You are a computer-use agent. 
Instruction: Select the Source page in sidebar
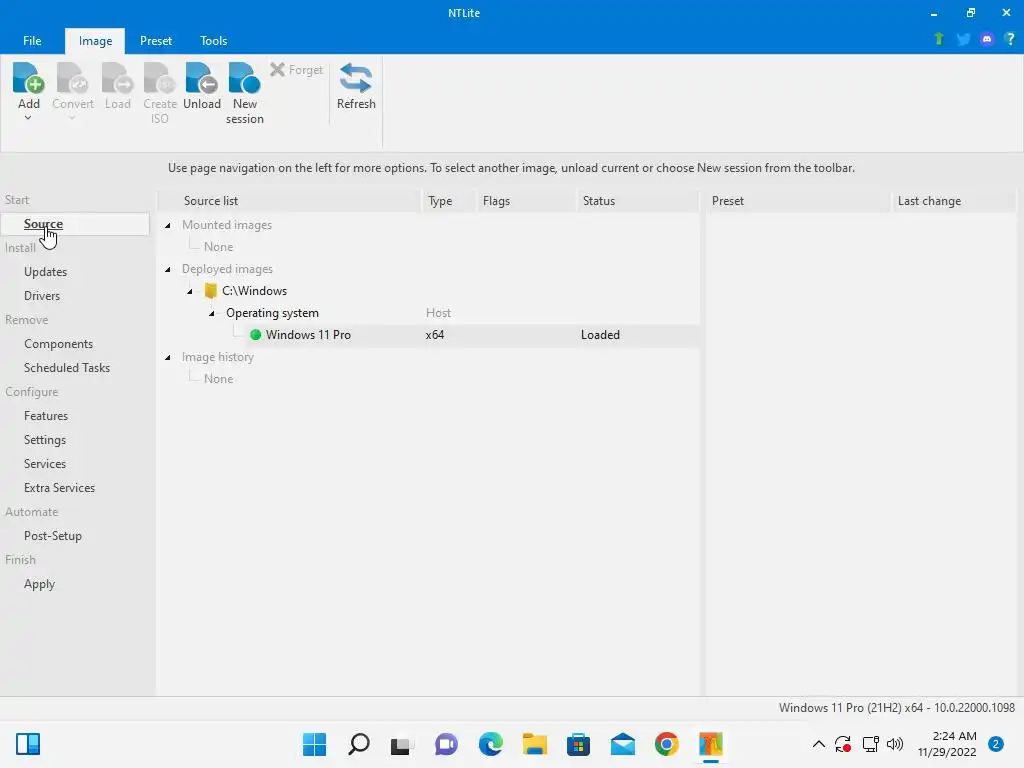point(75,224)
